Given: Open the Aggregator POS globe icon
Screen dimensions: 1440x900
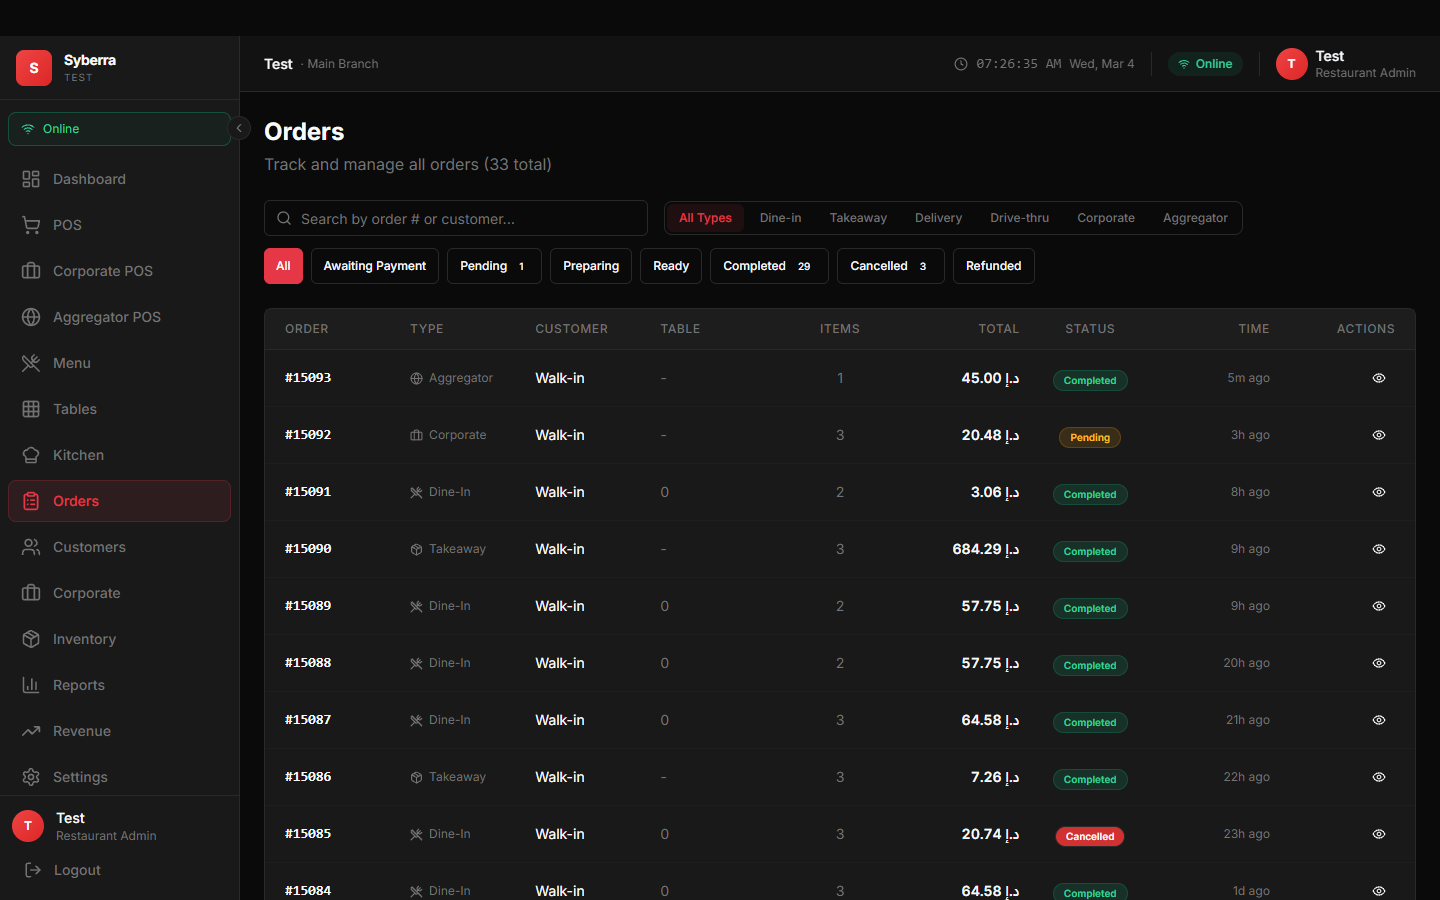Looking at the screenshot, I should pos(31,317).
